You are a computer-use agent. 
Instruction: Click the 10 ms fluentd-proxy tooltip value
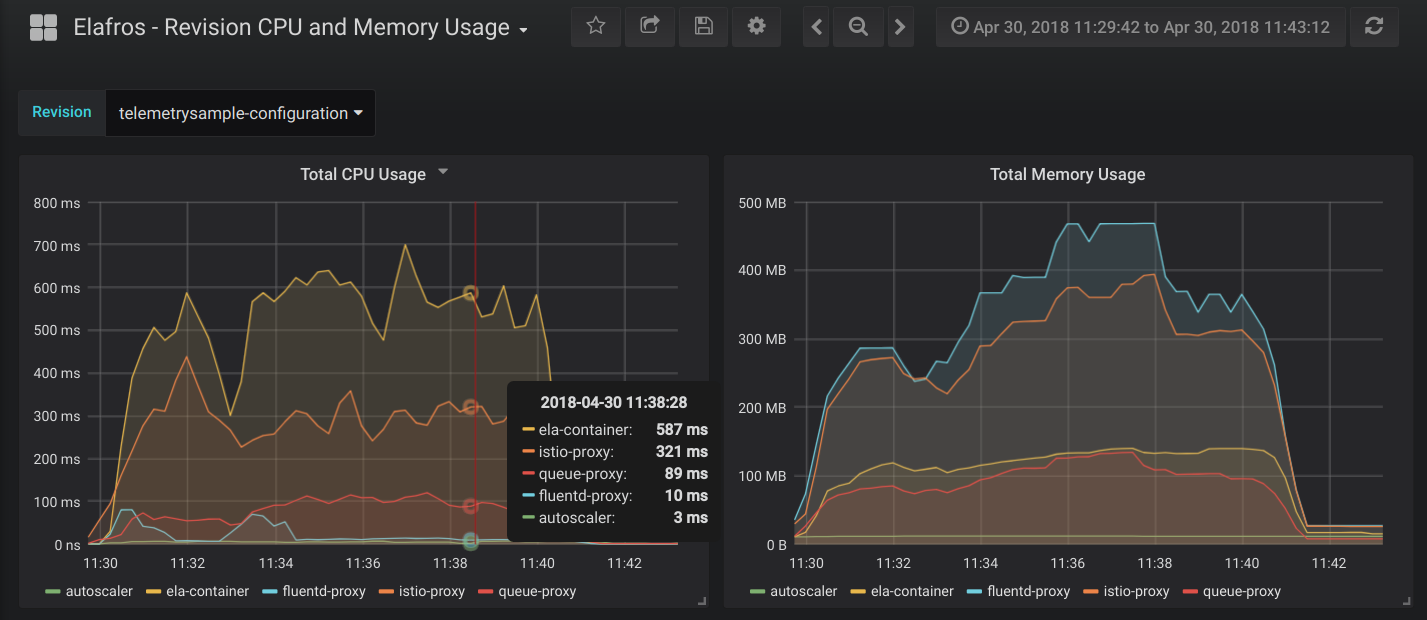pos(686,495)
